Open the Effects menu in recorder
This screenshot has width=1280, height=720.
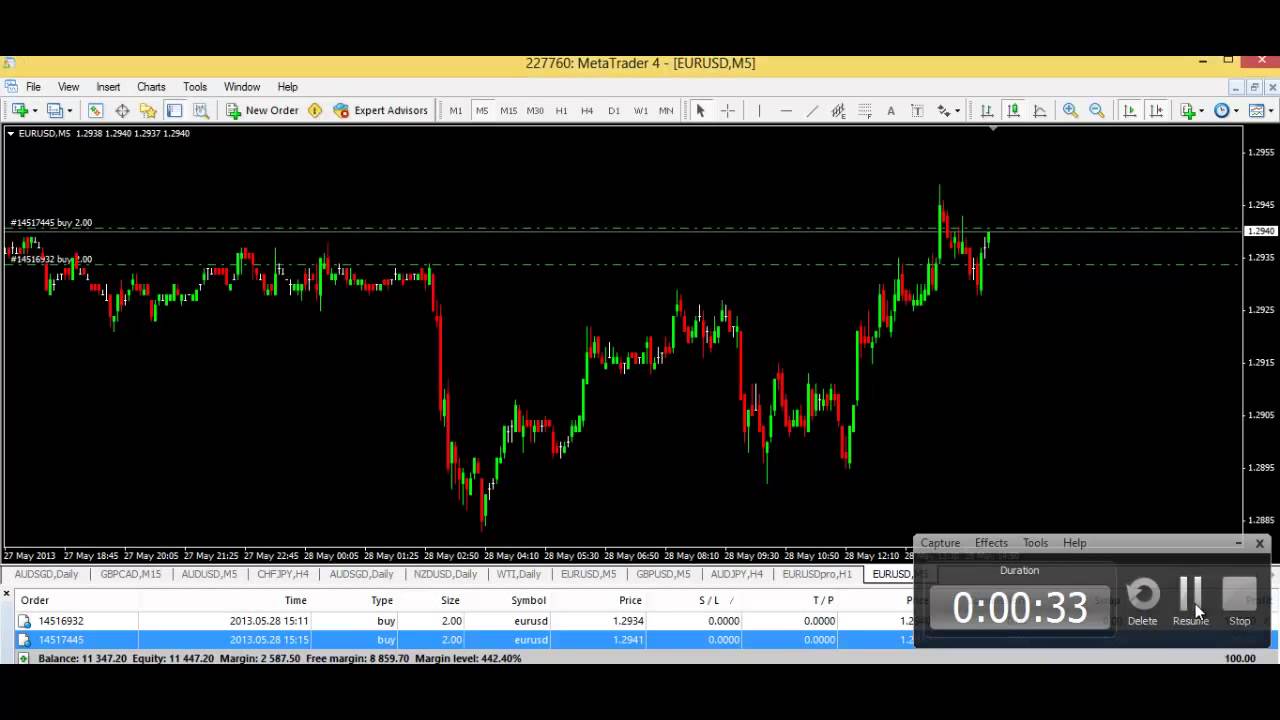(x=991, y=543)
